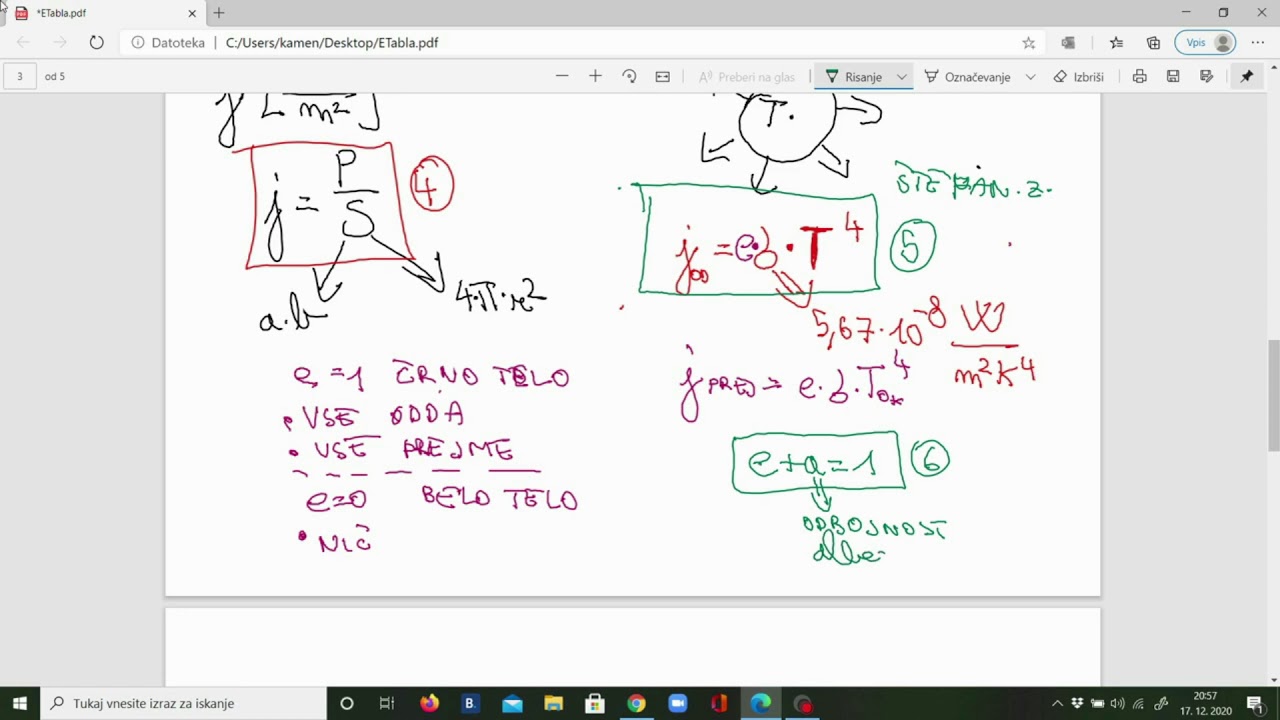Show hidden system tray icons
Screen dimensions: 1280x720
click(x=1057, y=703)
